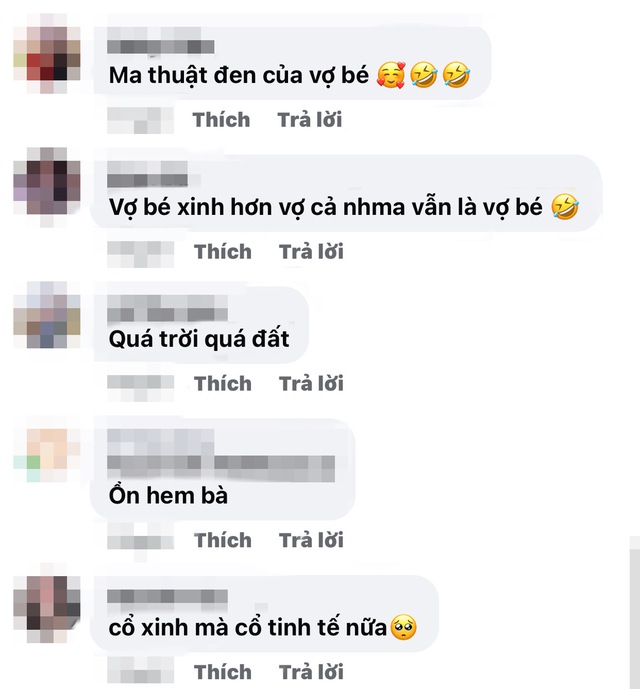The image size is (640, 689).
Task: Click blurred username above 'Ma thuật đen' comment
Action: (x=161, y=41)
